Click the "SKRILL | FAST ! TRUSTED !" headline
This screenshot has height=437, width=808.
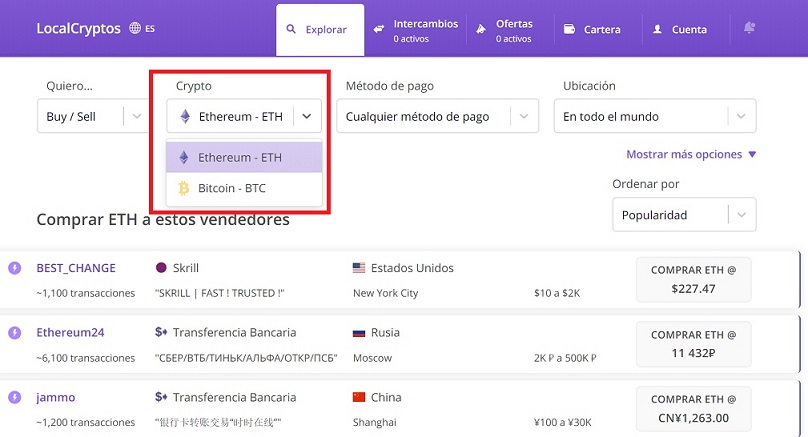[x=220, y=293]
